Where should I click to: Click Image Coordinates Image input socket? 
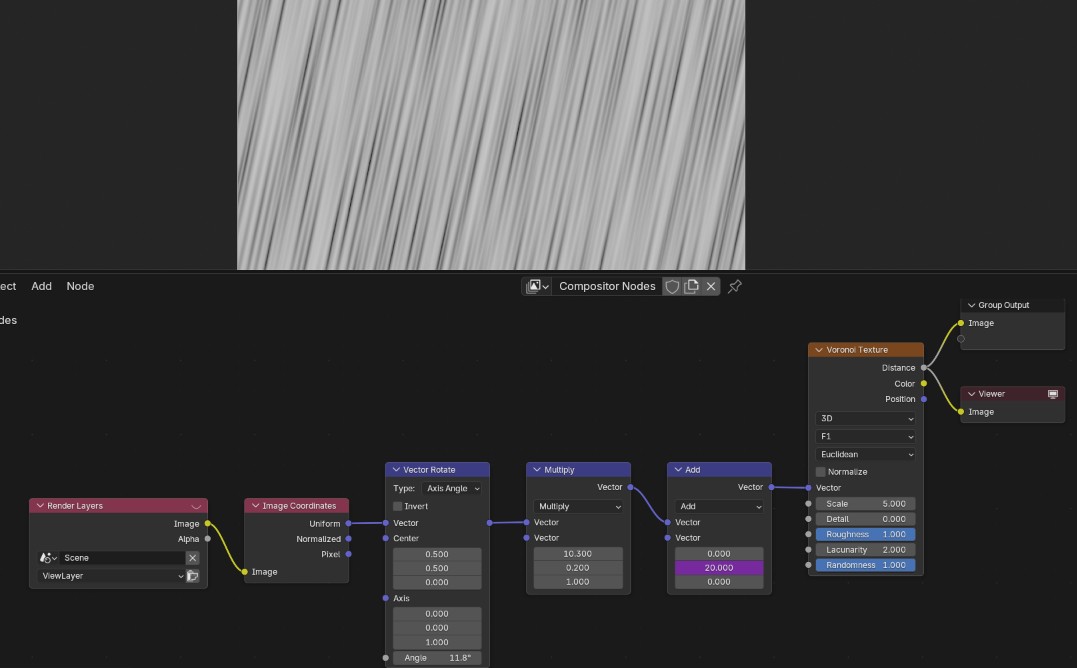pos(245,572)
